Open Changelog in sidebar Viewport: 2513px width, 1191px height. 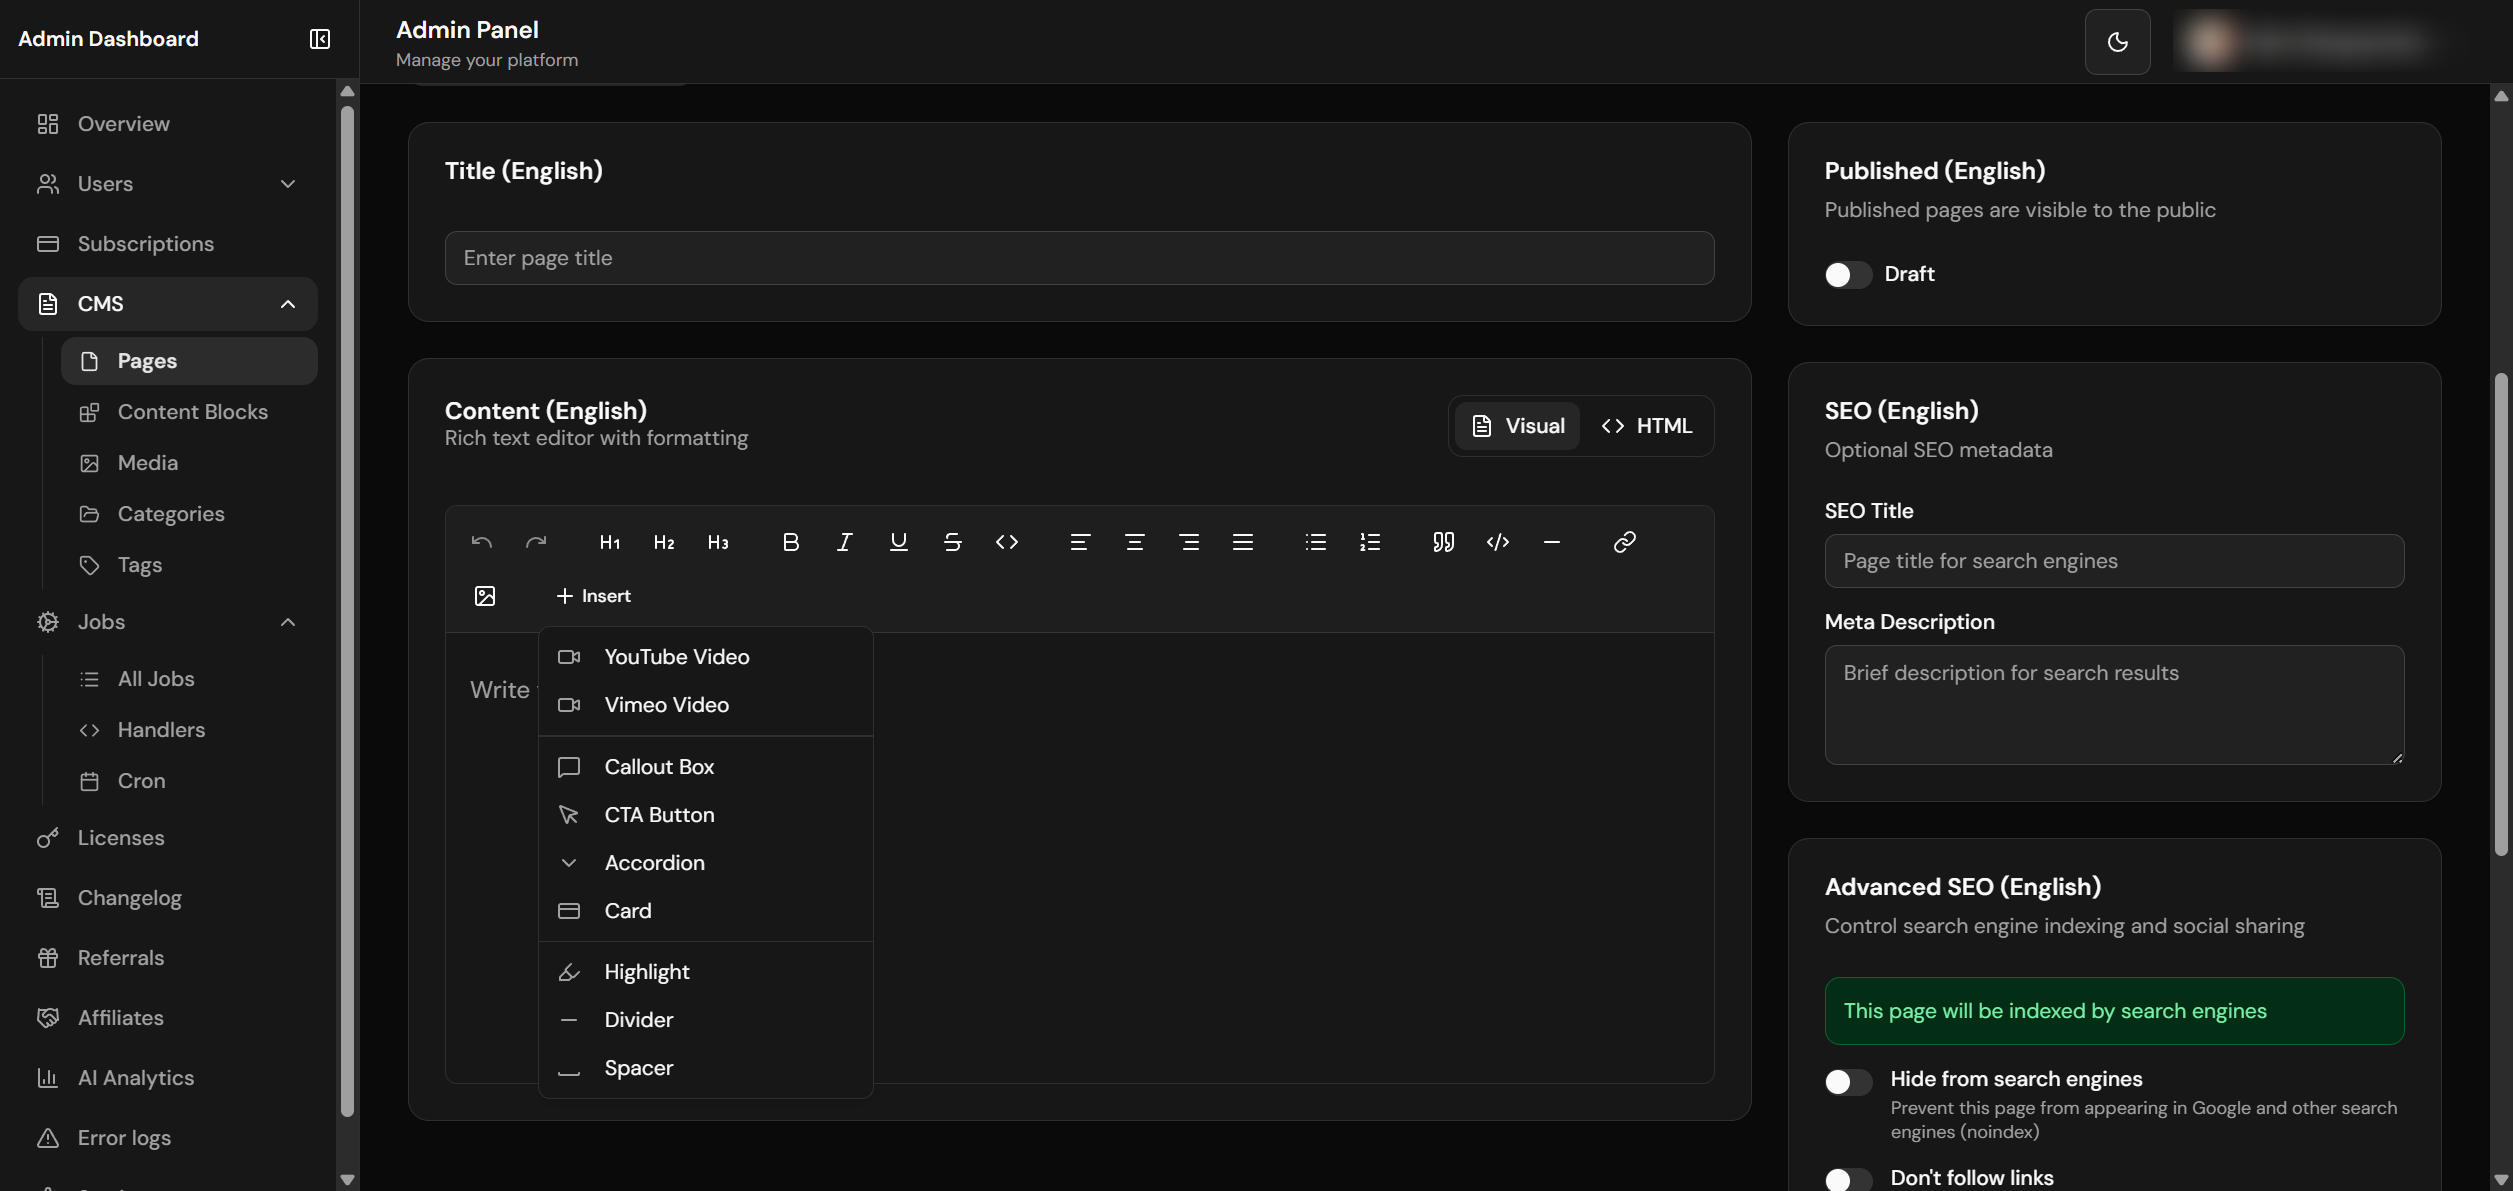(x=168, y=898)
